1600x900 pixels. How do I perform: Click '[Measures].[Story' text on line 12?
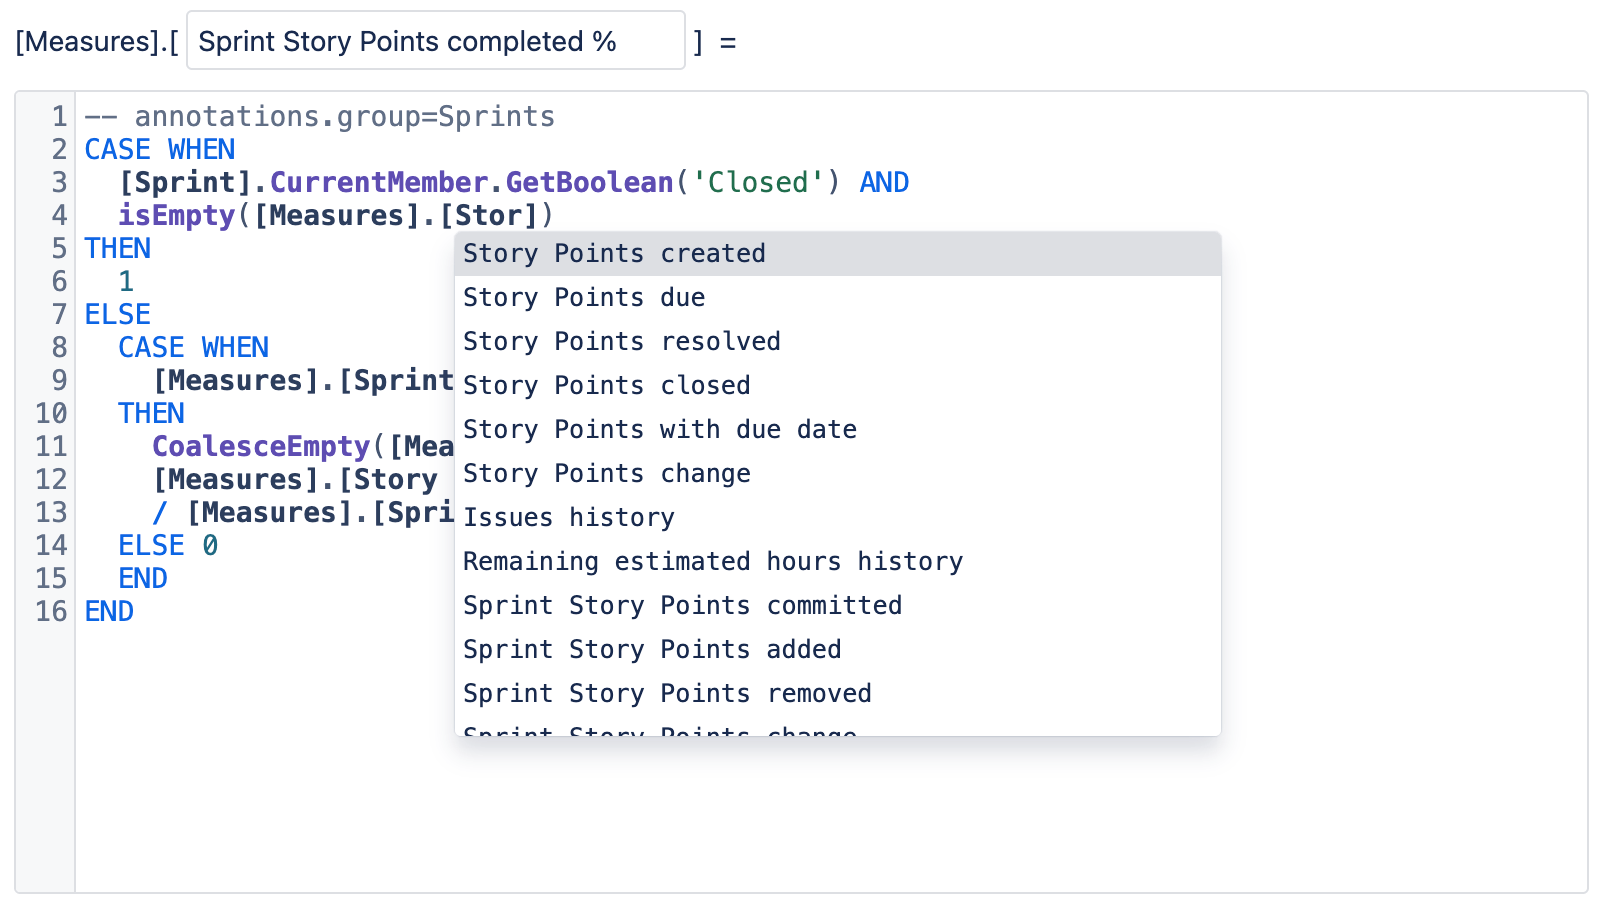(x=295, y=480)
